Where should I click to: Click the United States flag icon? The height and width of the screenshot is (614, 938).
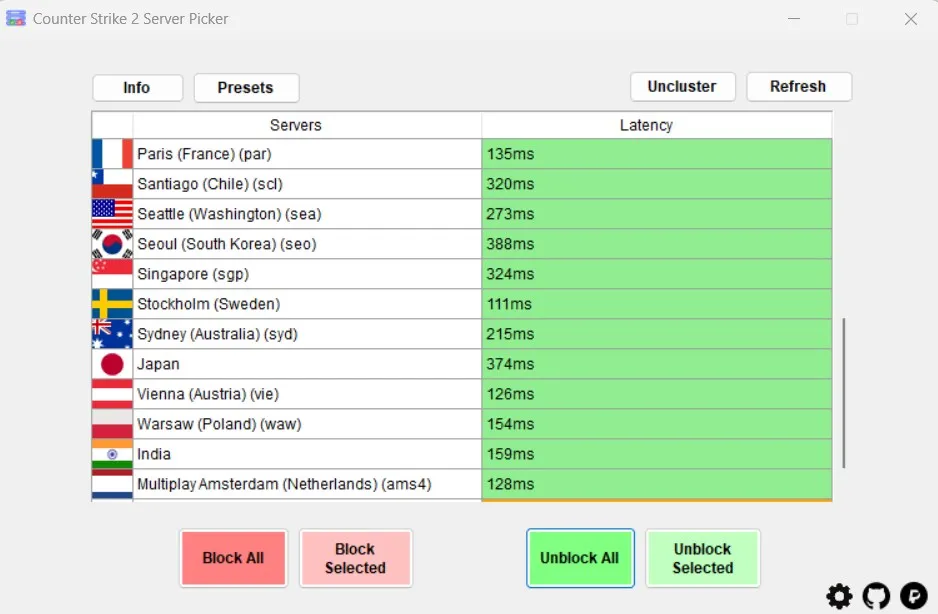click(112, 214)
